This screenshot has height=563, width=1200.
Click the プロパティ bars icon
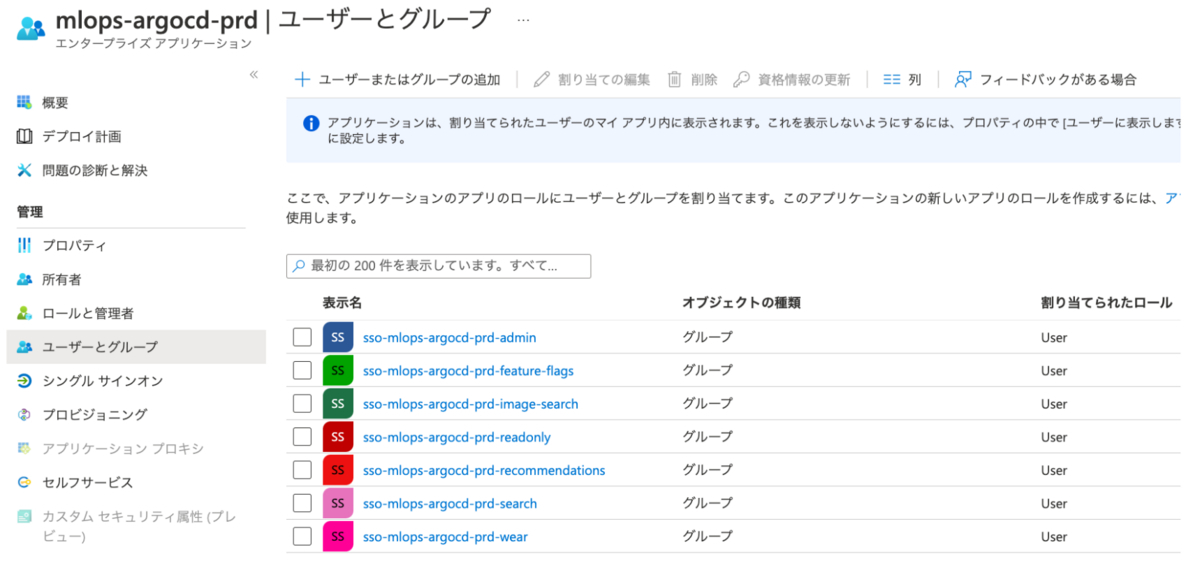[25, 246]
